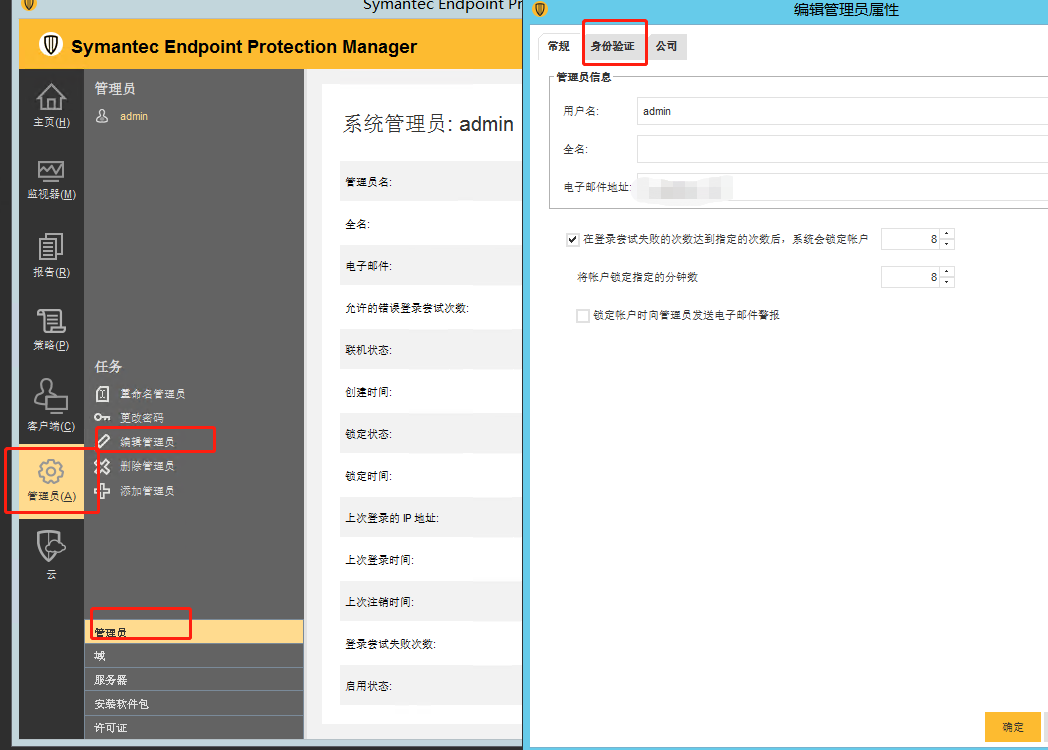Open the 报告(R) reports section
Image resolution: width=1048 pixels, height=750 pixels.
(x=51, y=255)
